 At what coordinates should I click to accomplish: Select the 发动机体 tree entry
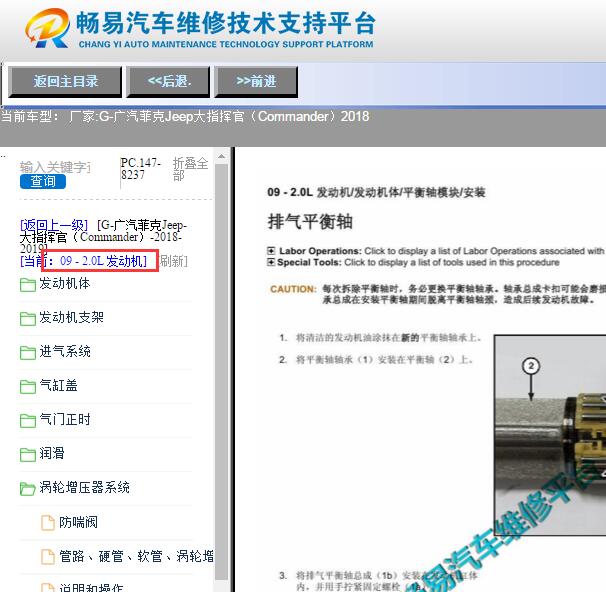tap(65, 284)
